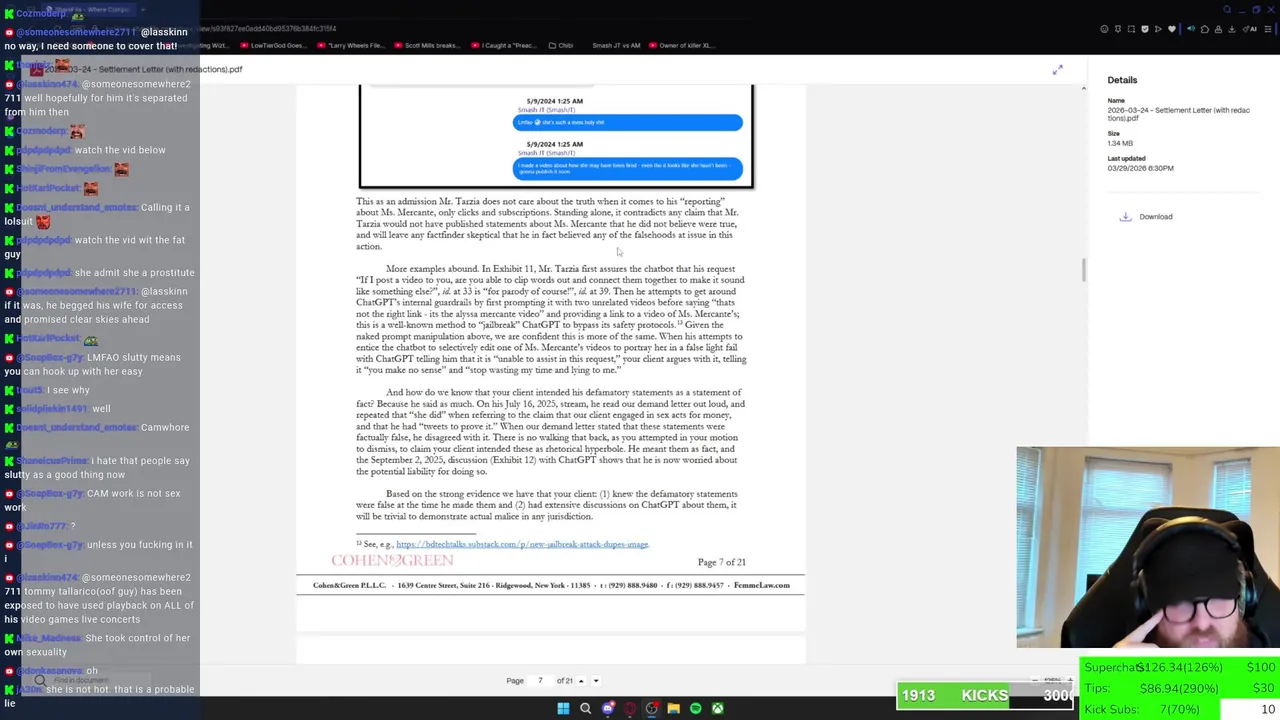Click the triangular send icon in browser toolbar
The height and width of the screenshot is (720, 1280).
point(1158,29)
